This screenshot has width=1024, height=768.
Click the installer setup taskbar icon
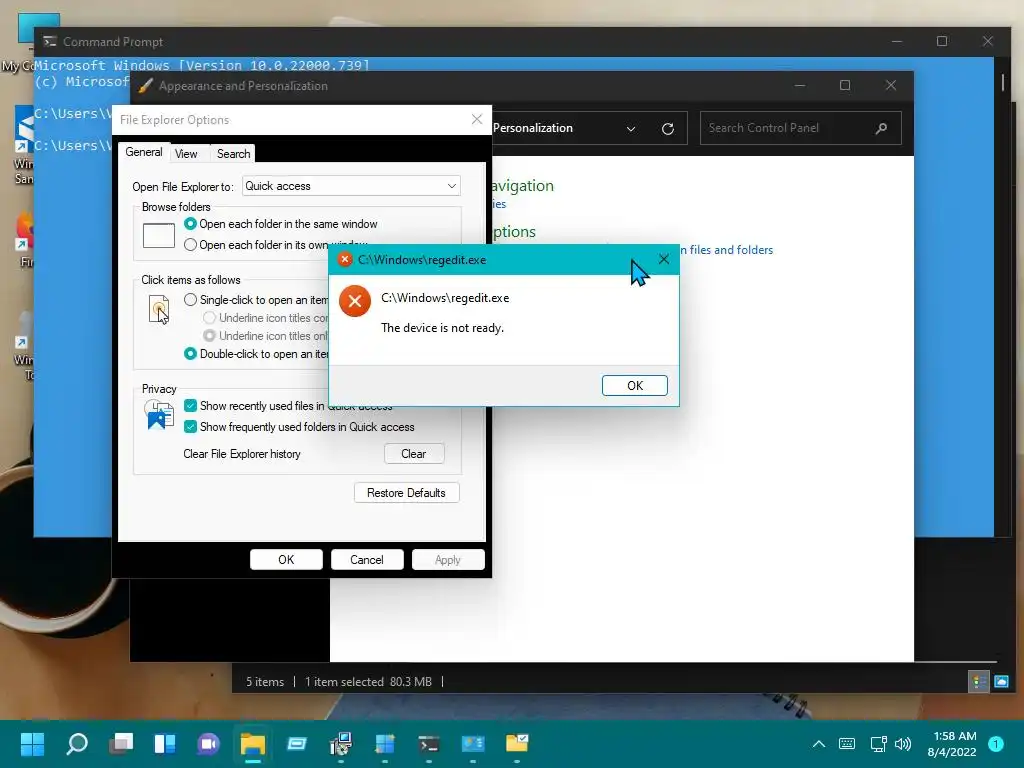coord(341,744)
